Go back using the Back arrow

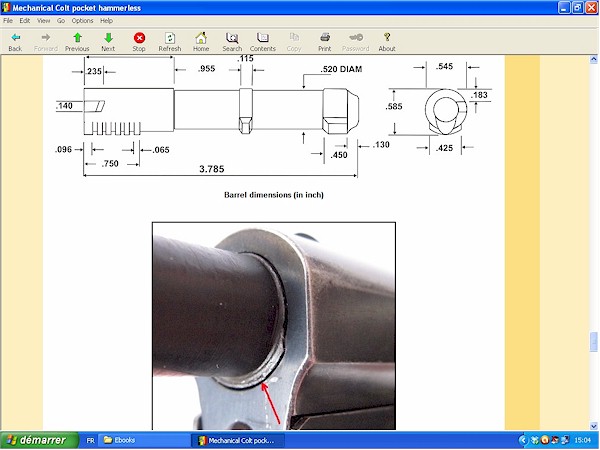[15, 41]
